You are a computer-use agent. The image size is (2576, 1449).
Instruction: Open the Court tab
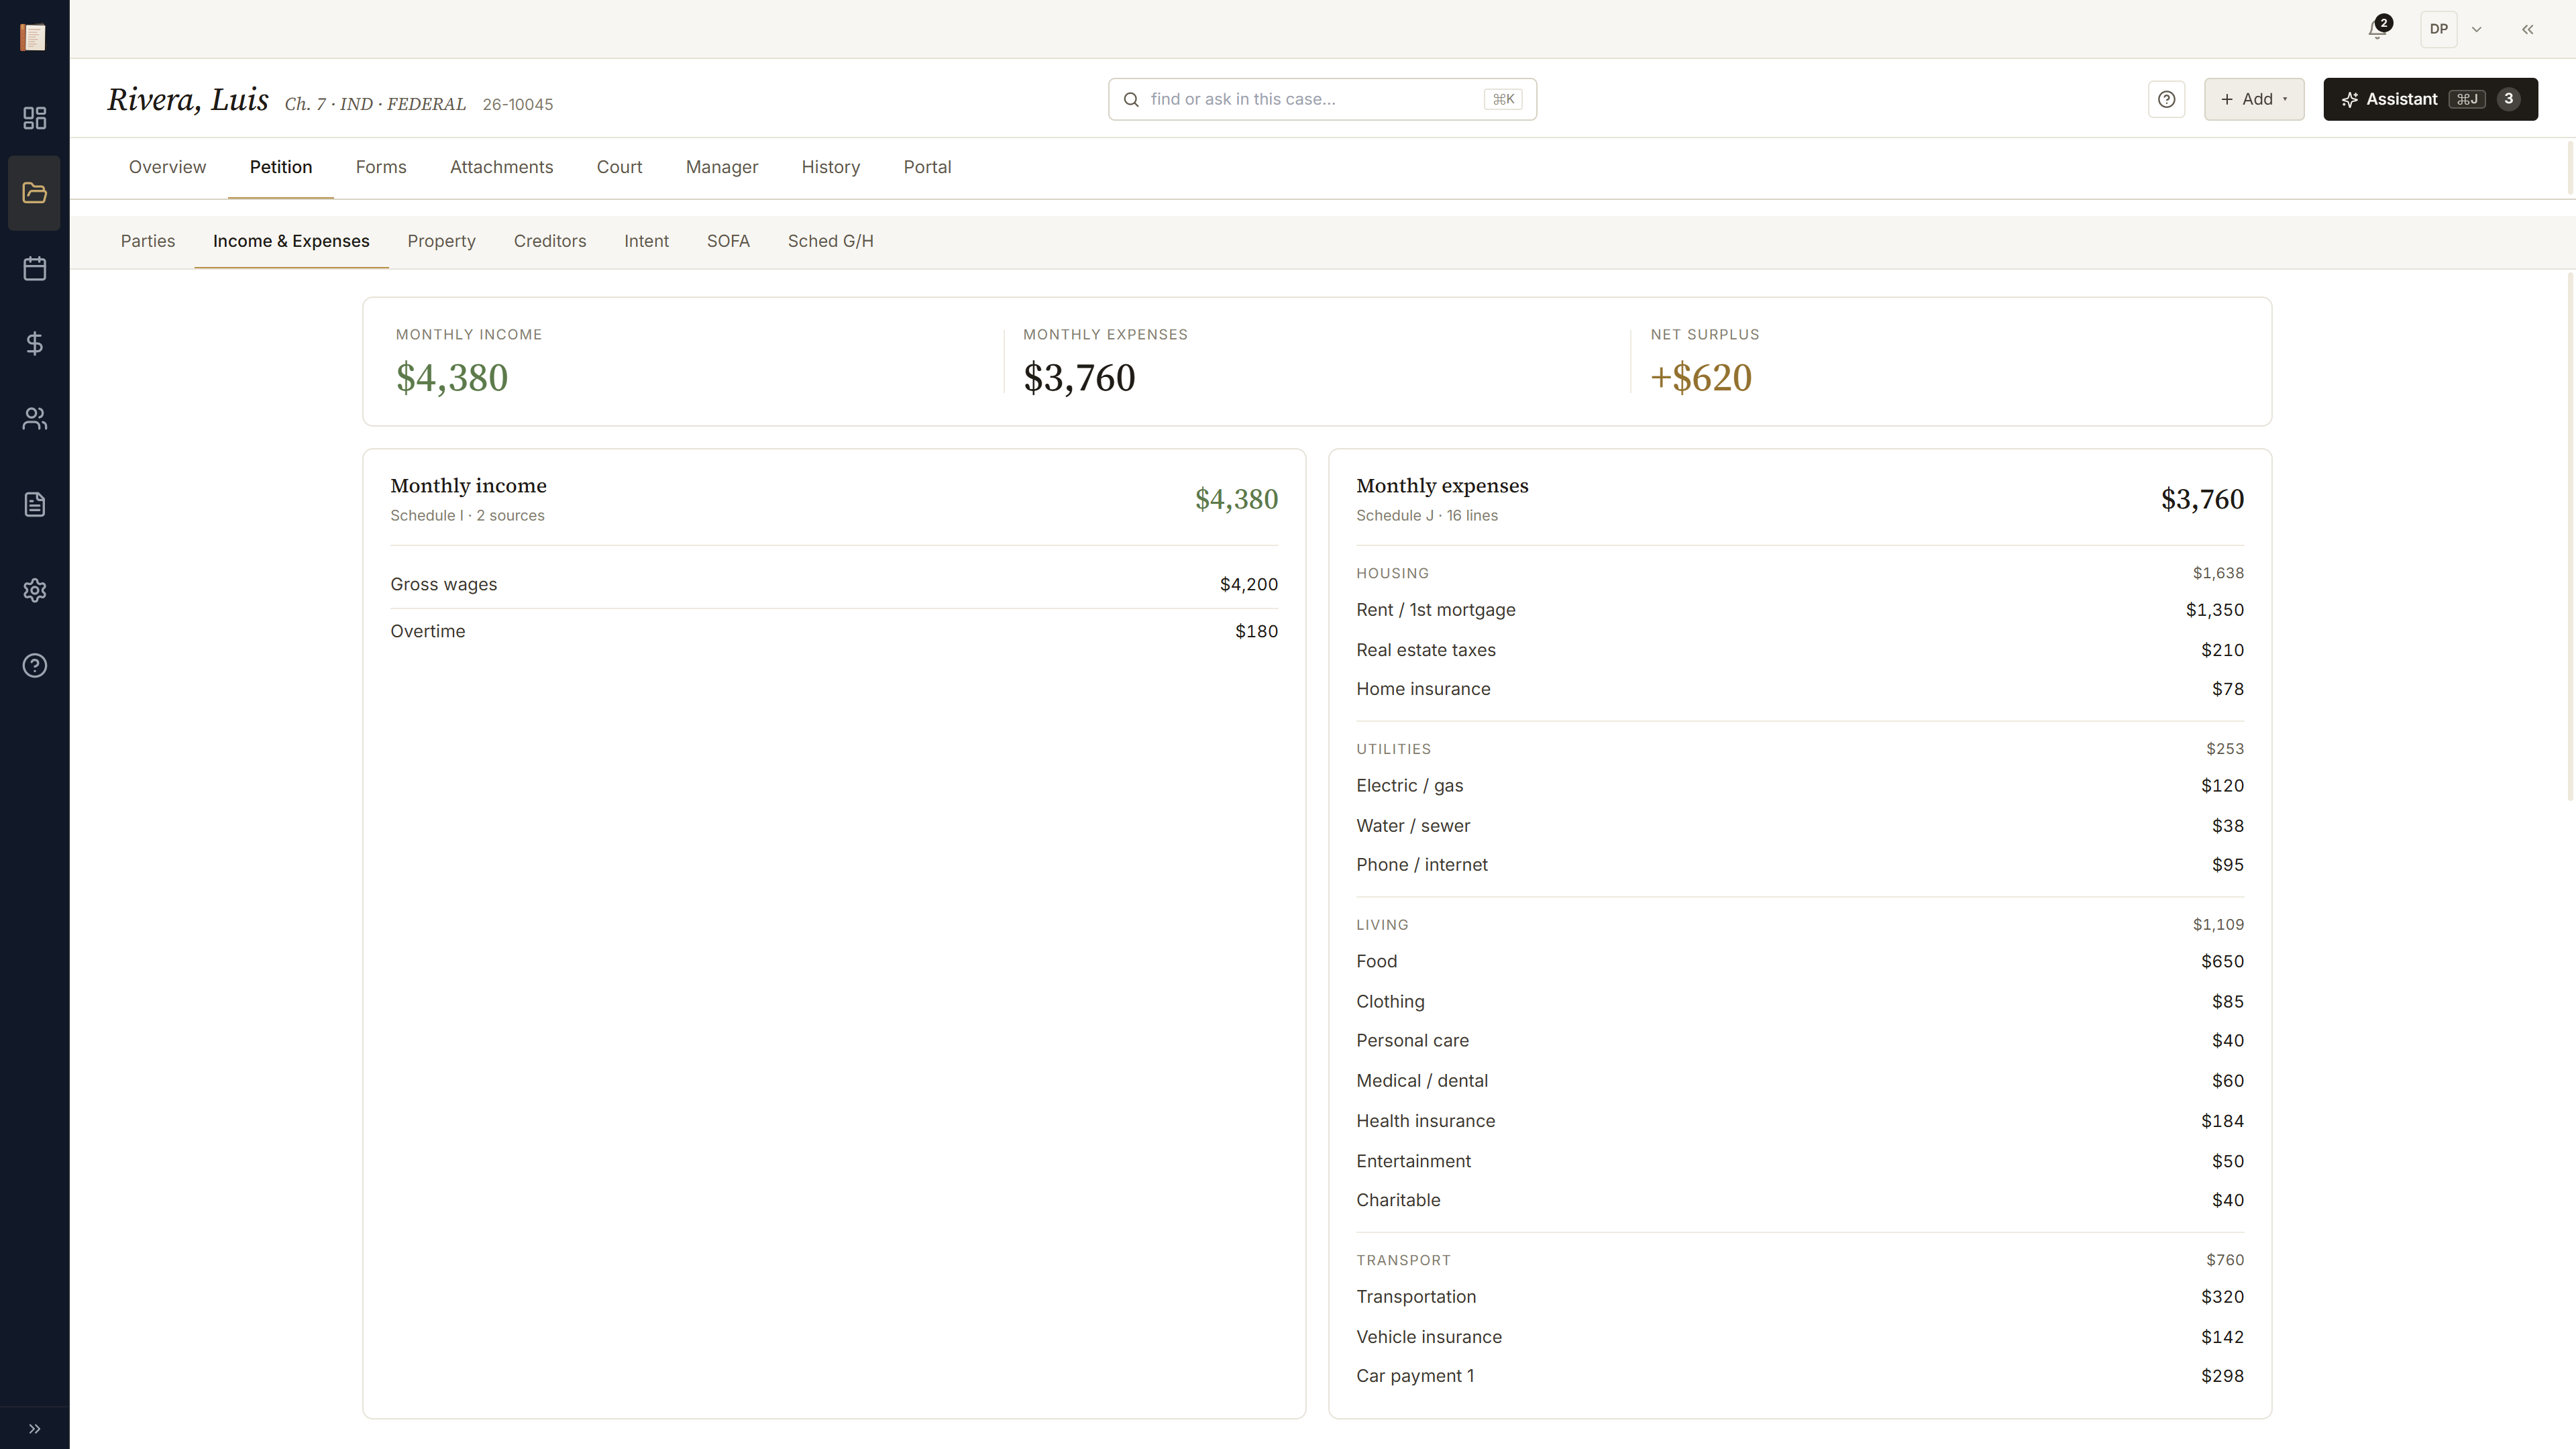click(x=619, y=167)
